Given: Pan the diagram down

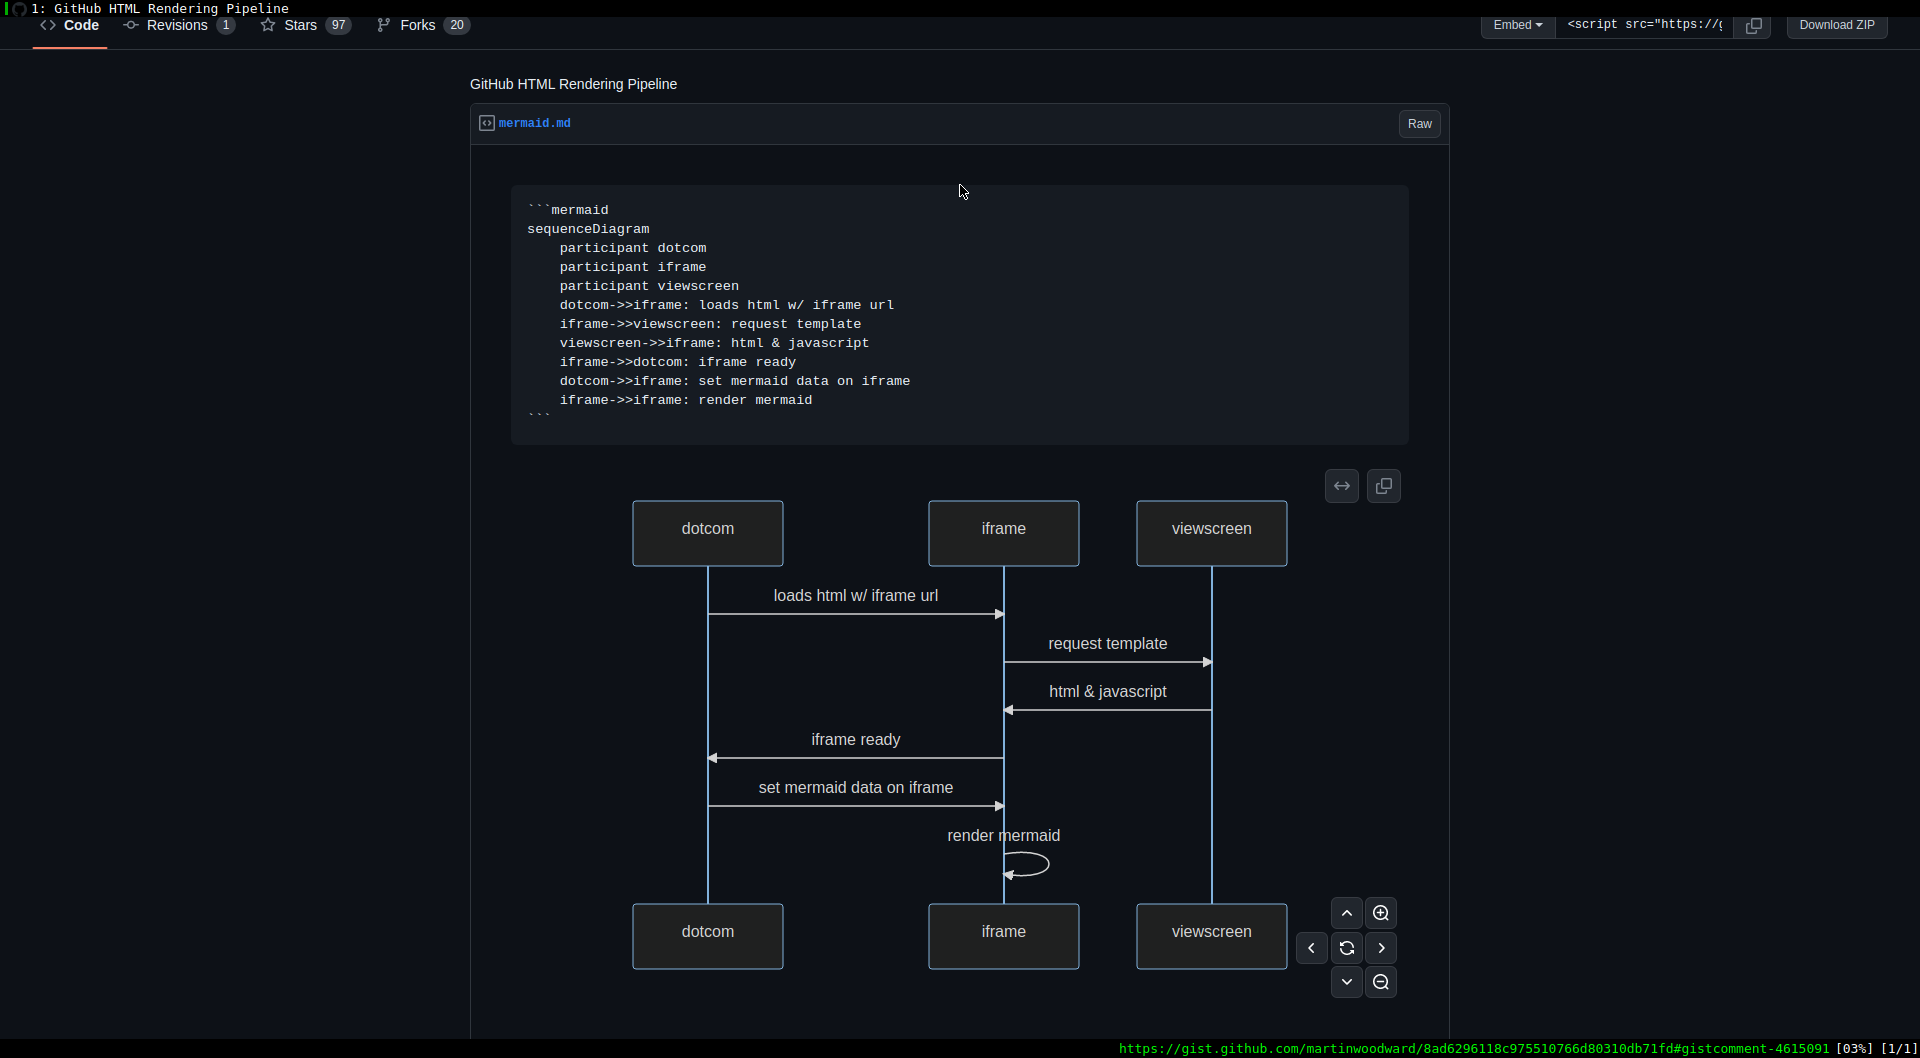Looking at the screenshot, I should tap(1347, 982).
